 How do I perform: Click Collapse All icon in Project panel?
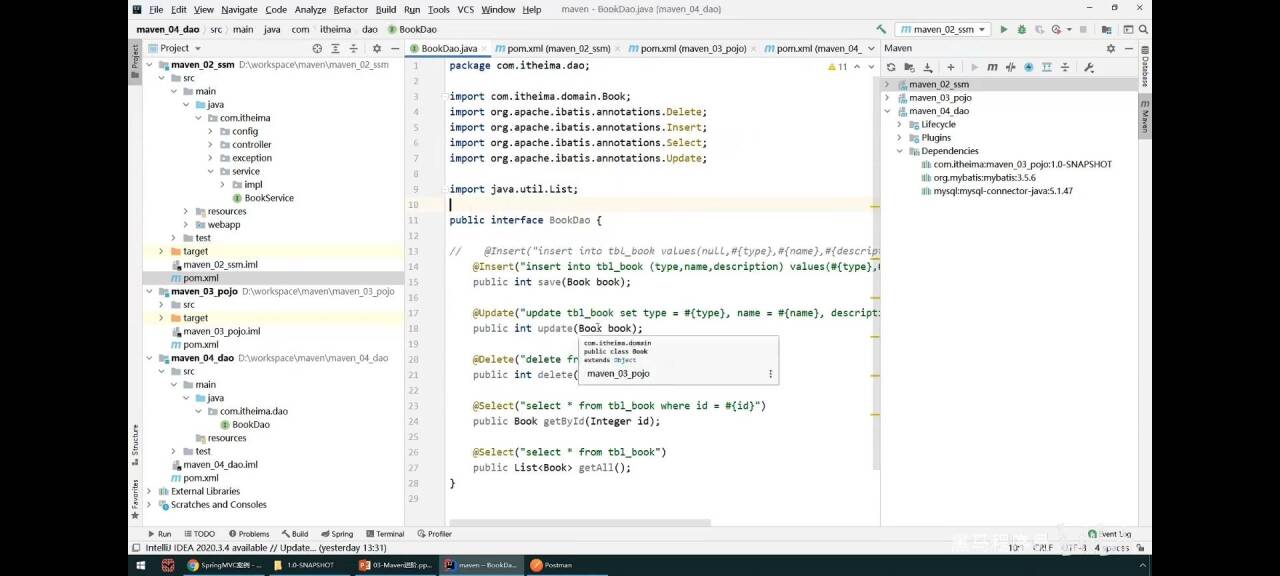pos(352,48)
